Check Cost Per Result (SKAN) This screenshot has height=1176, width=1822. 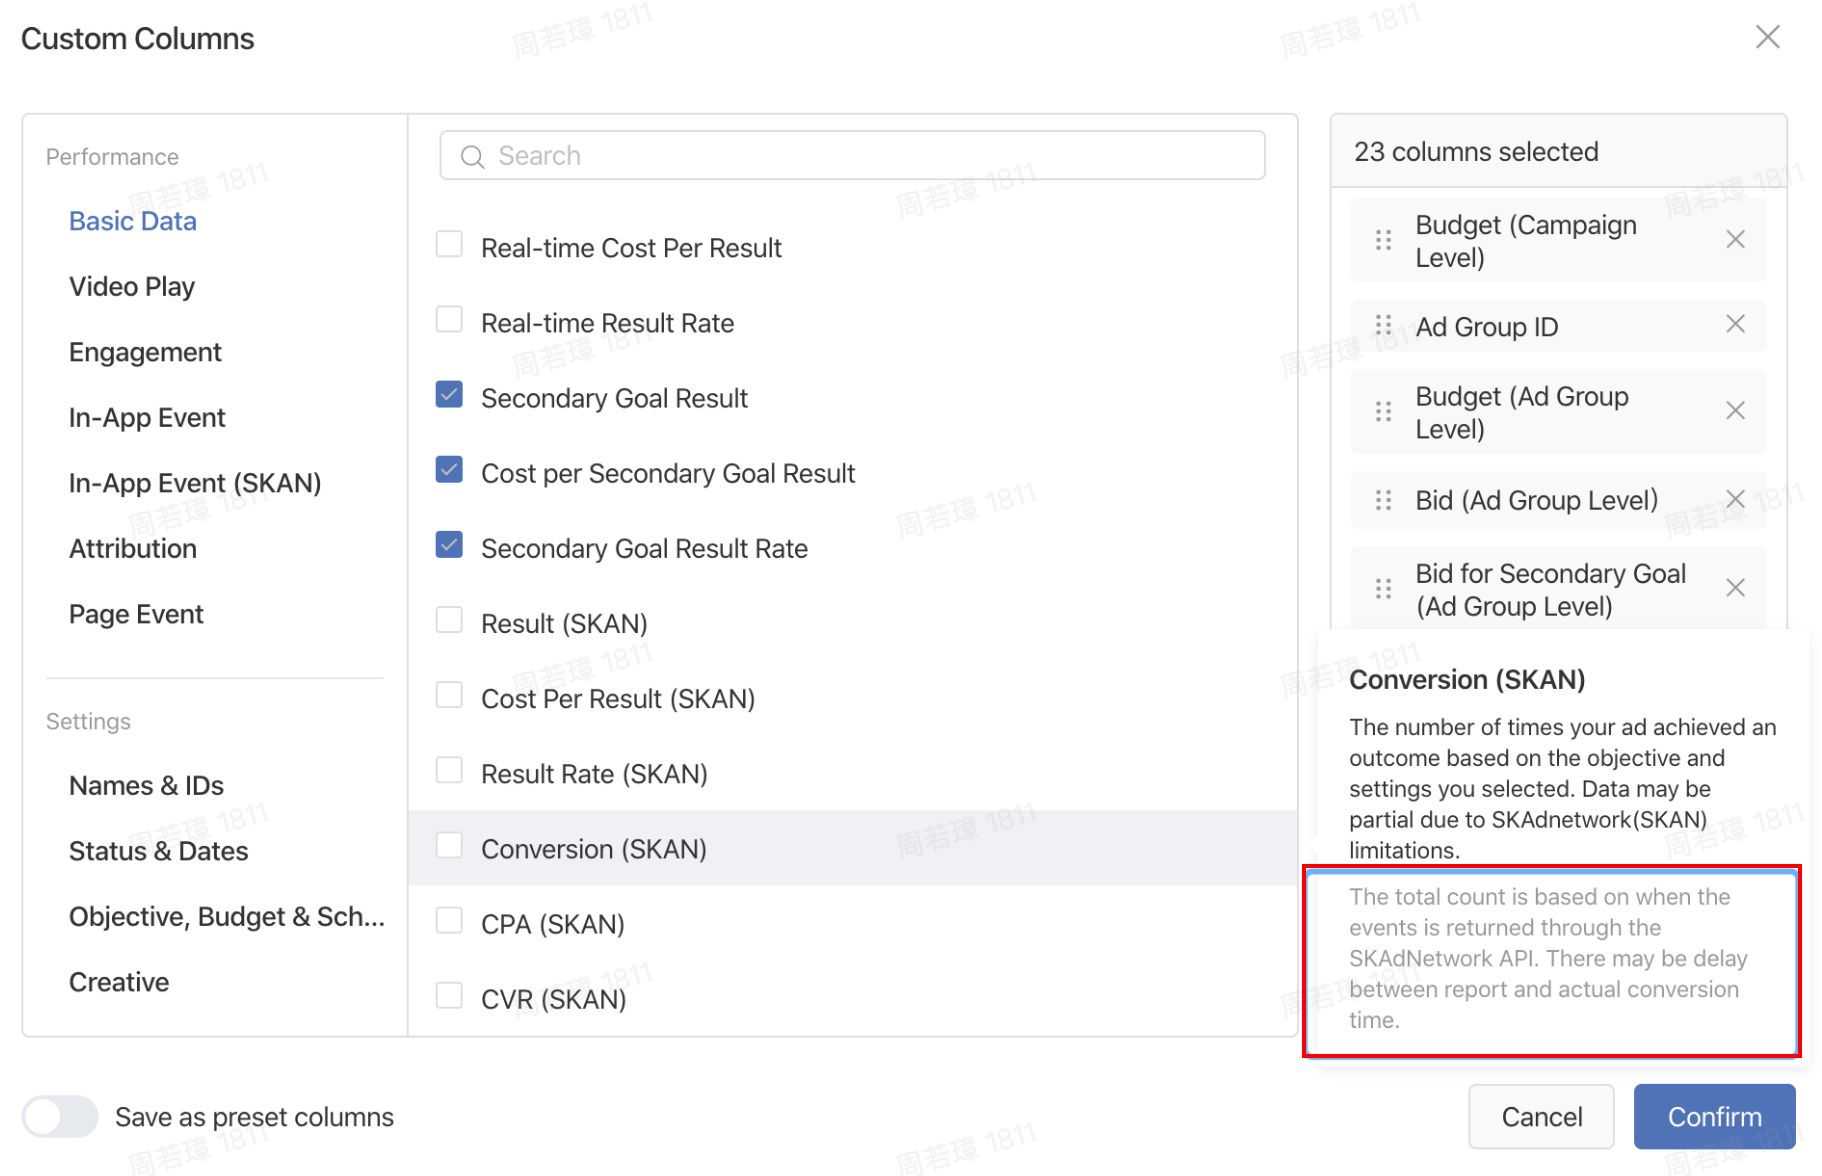(449, 695)
